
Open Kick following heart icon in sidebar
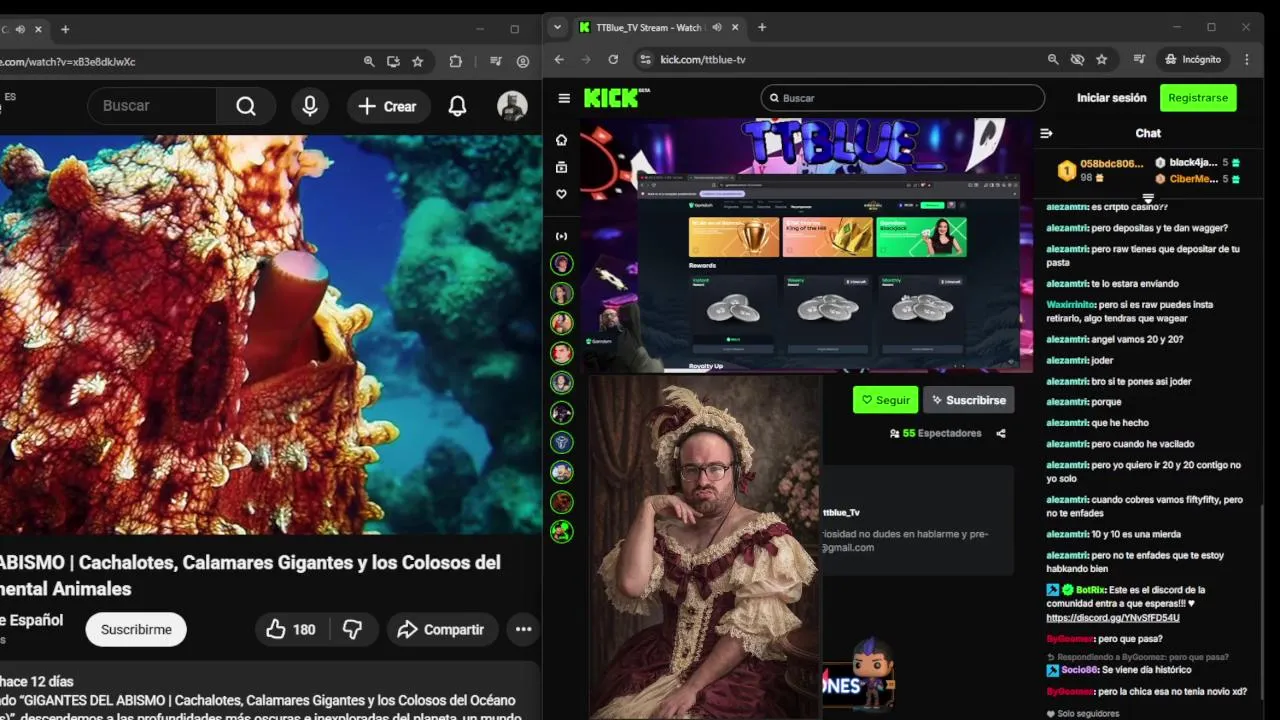(x=561, y=194)
